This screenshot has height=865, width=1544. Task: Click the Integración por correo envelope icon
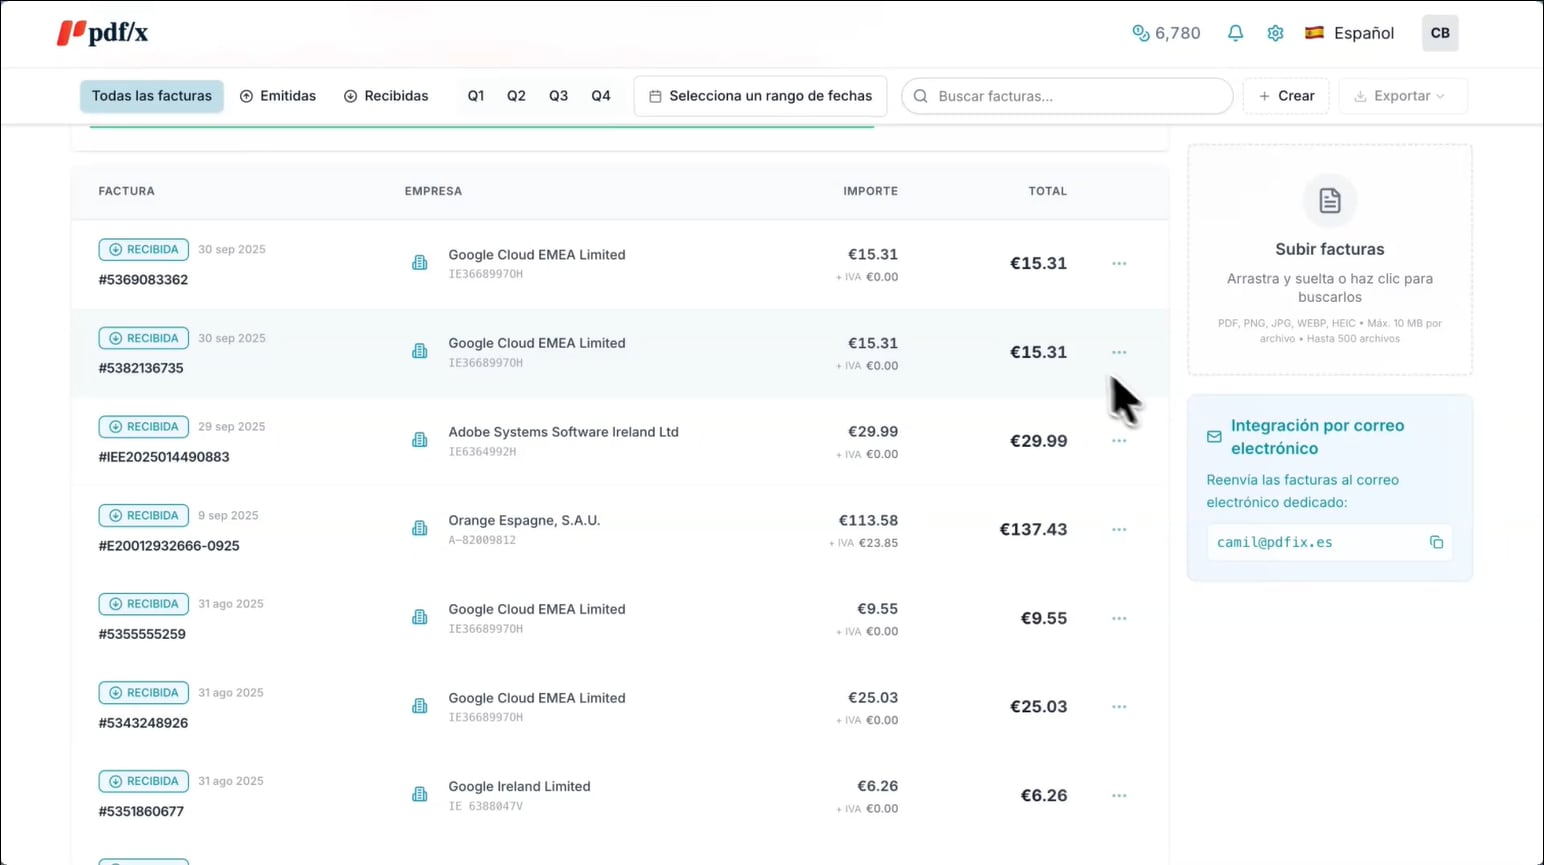1214,437
